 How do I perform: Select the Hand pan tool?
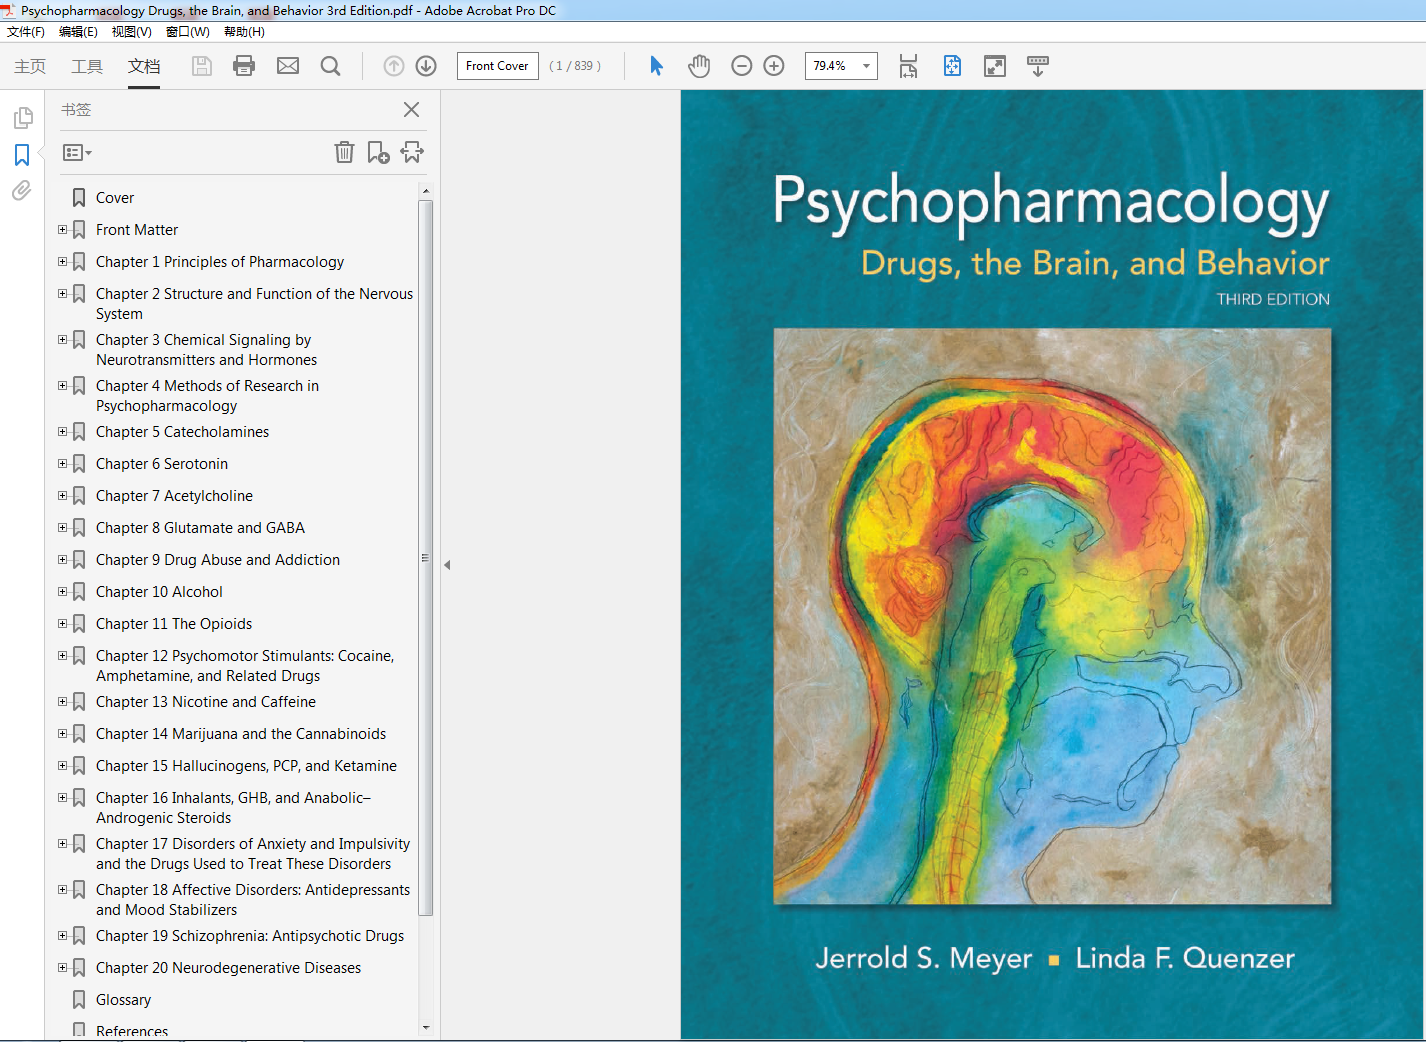coord(699,66)
